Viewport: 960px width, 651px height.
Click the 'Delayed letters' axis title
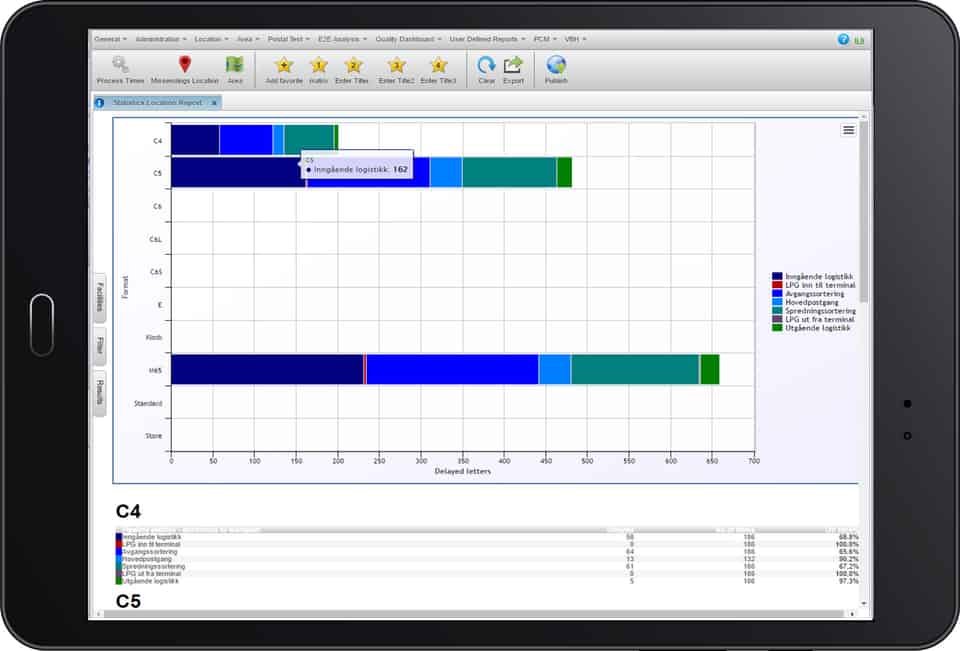tap(463, 472)
